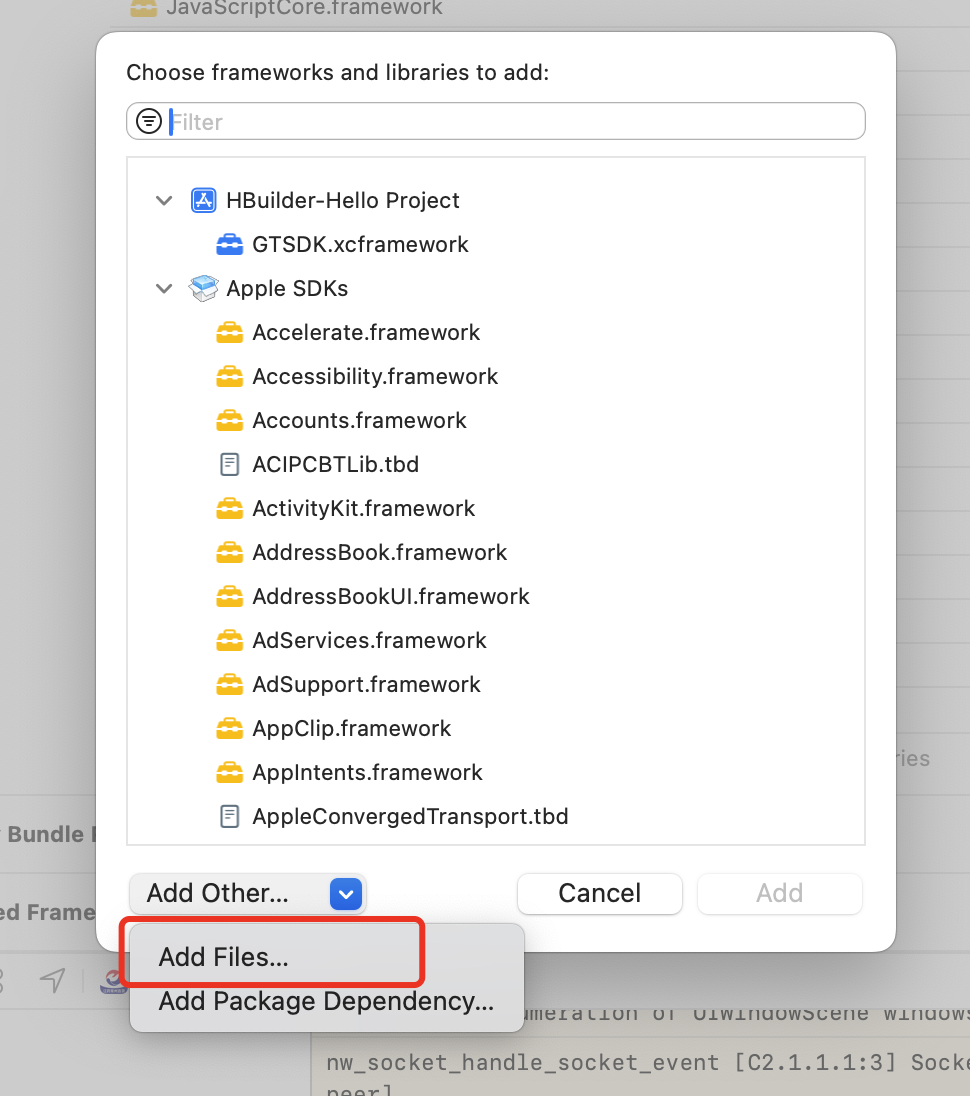Choose Add Files… from the menu

(224, 957)
